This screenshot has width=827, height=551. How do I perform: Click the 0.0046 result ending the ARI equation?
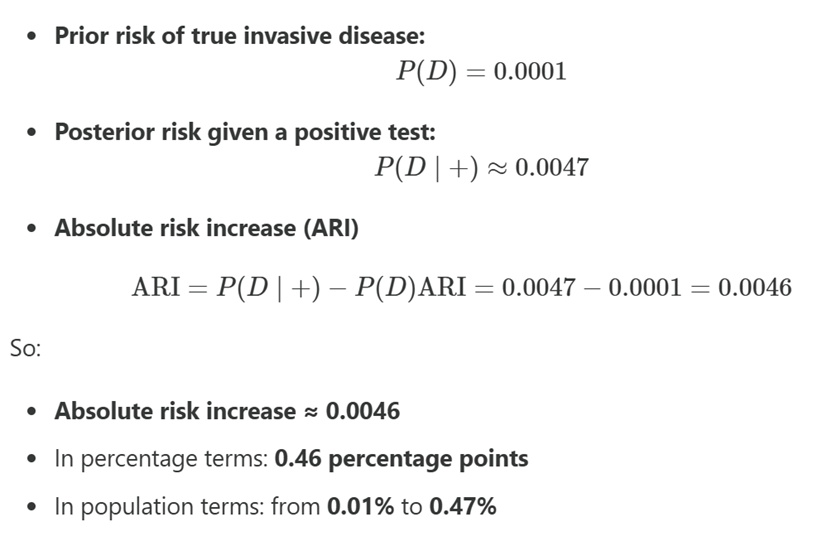[x=755, y=287]
